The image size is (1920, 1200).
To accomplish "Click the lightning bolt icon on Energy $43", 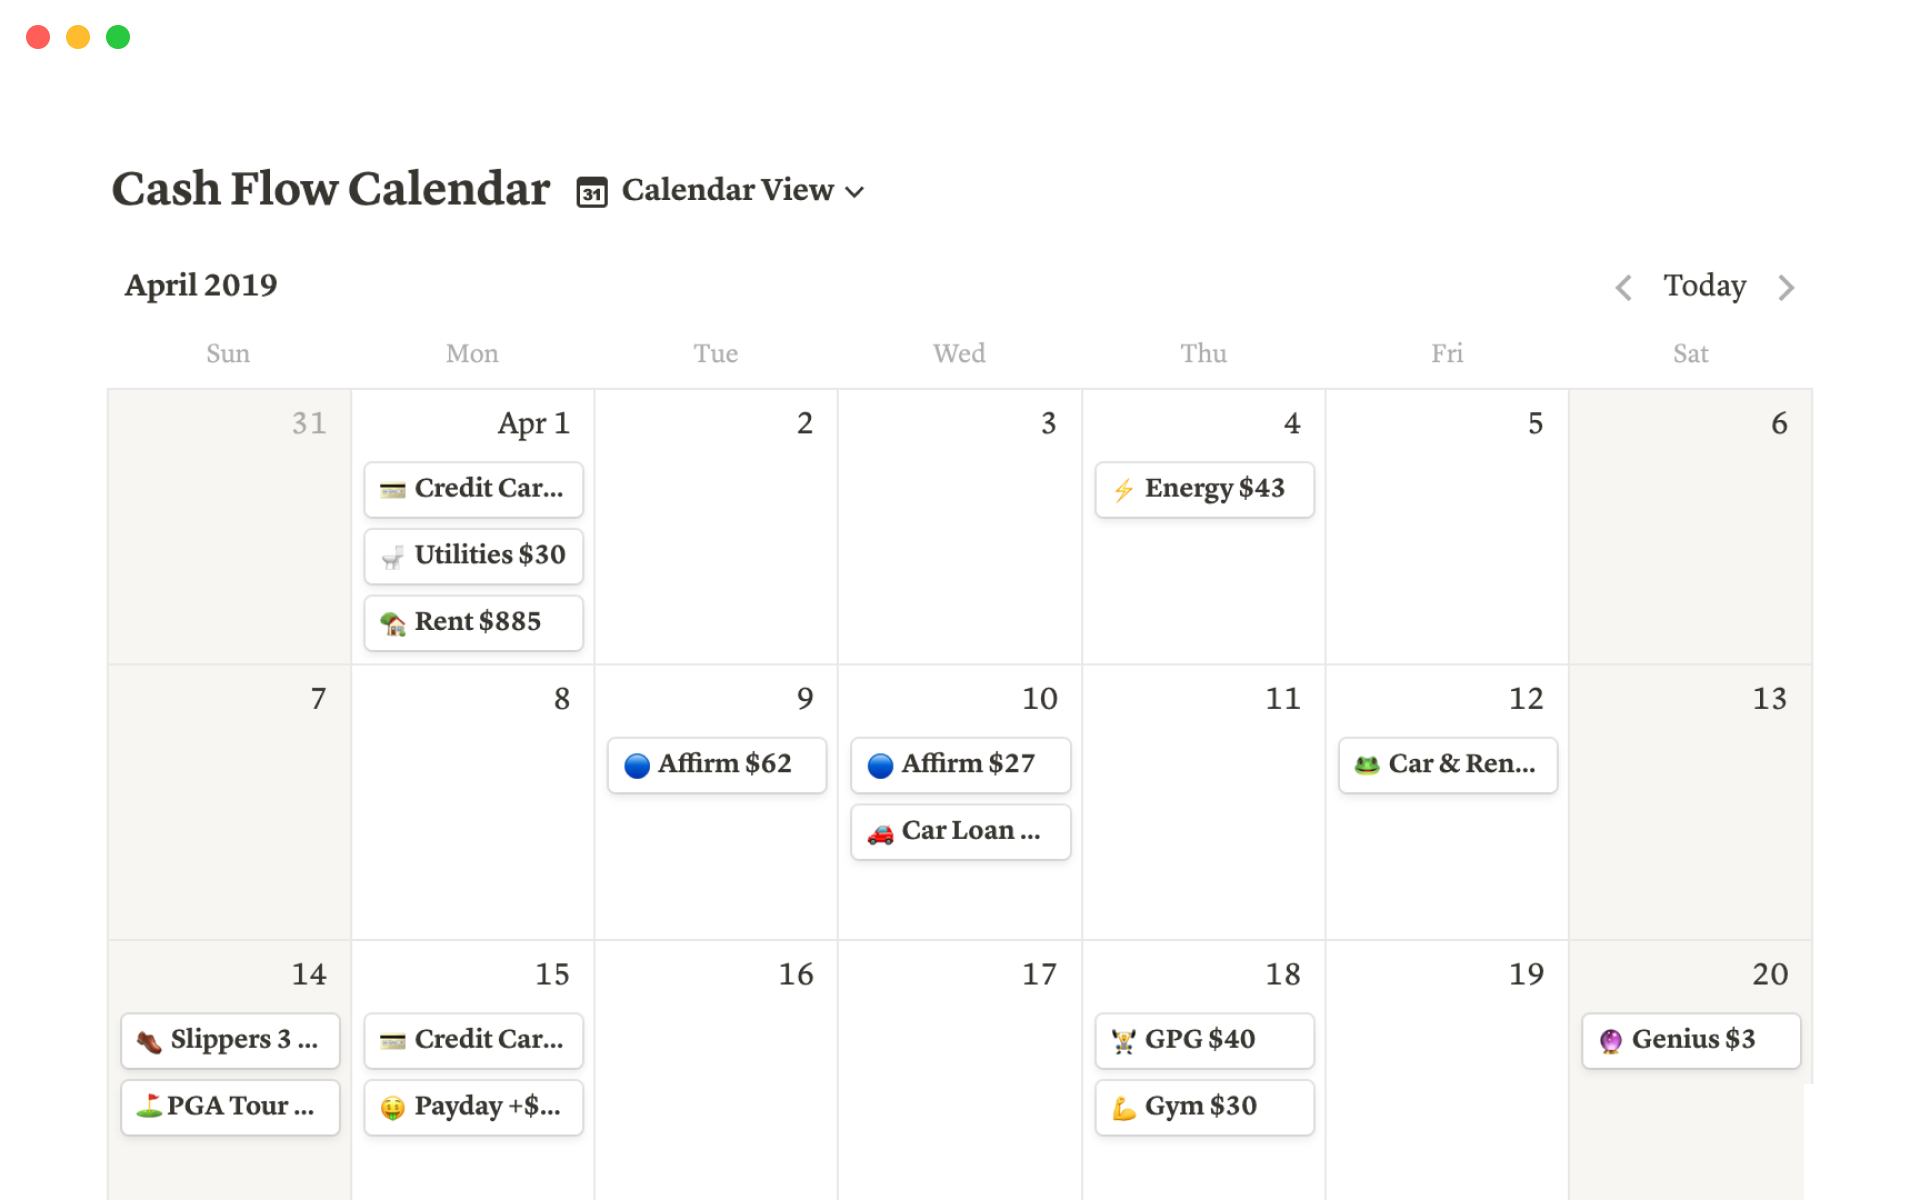I will click(1123, 490).
